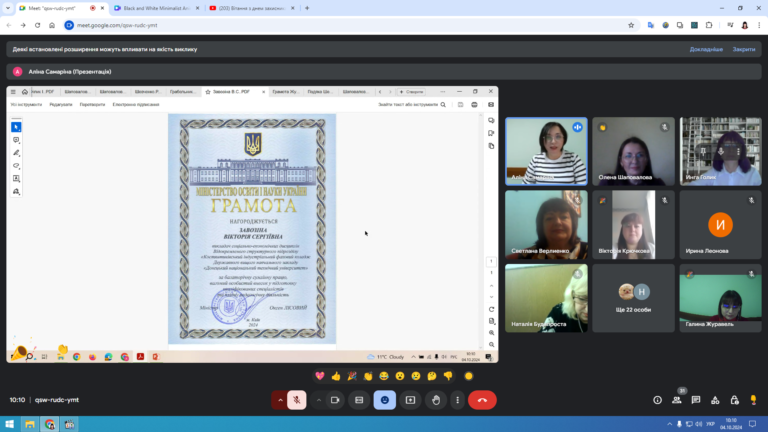Bookmark this page with star icon

pos(631,25)
